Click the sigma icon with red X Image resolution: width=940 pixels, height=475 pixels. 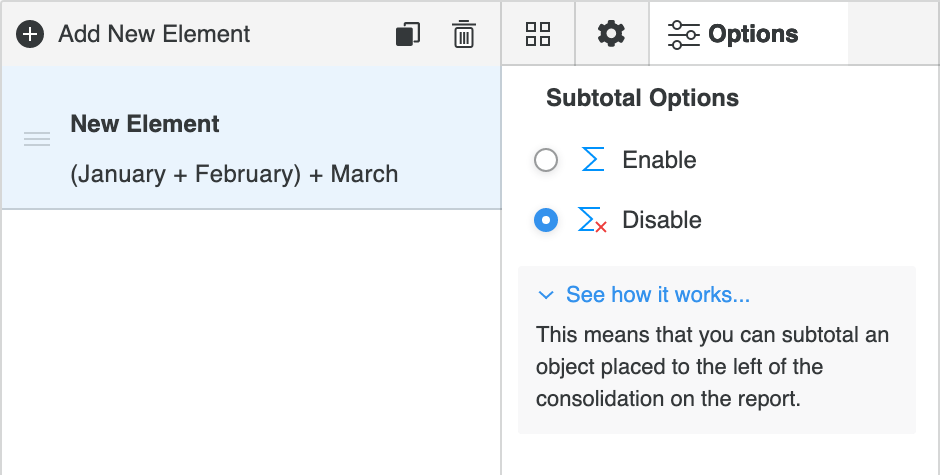tap(593, 221)
